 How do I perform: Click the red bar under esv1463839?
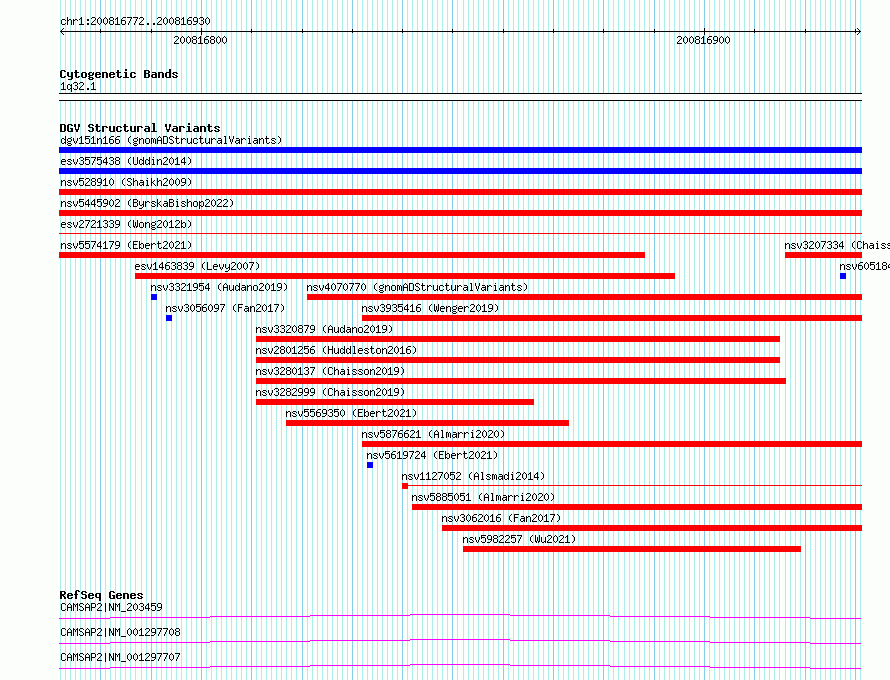405,276
